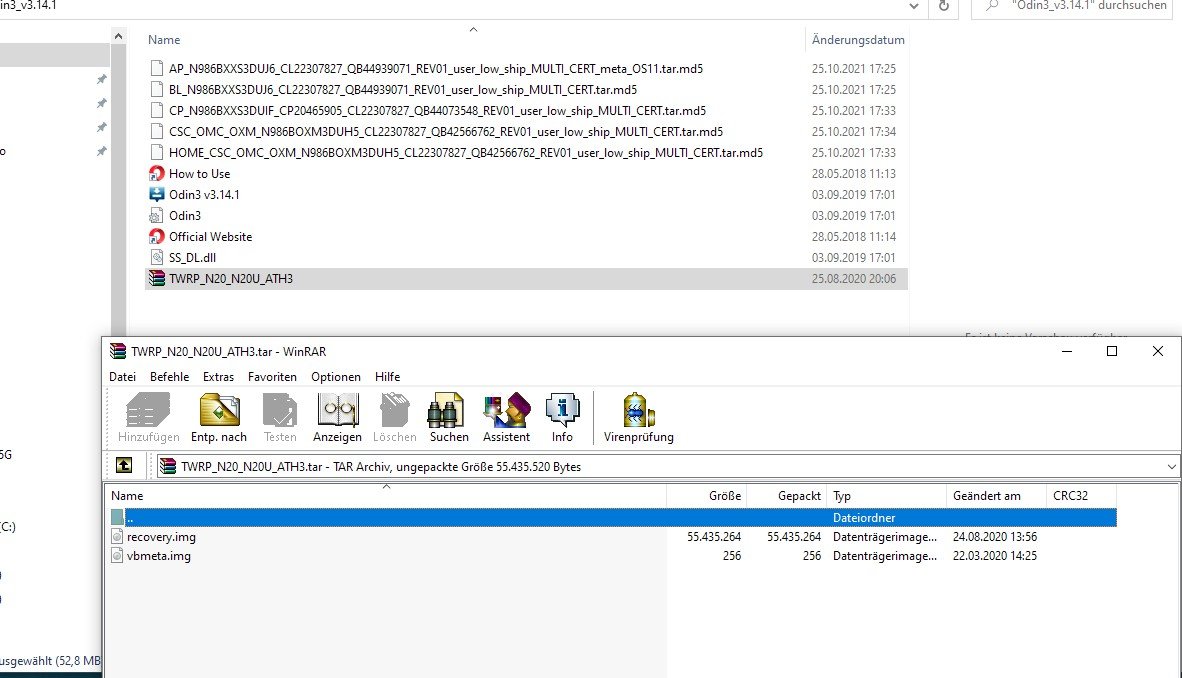The width and height of the screenshot is (1182, 678).
Task: Click the AP_N986BXXS3DUJ6 file icon
Action: 156,69
